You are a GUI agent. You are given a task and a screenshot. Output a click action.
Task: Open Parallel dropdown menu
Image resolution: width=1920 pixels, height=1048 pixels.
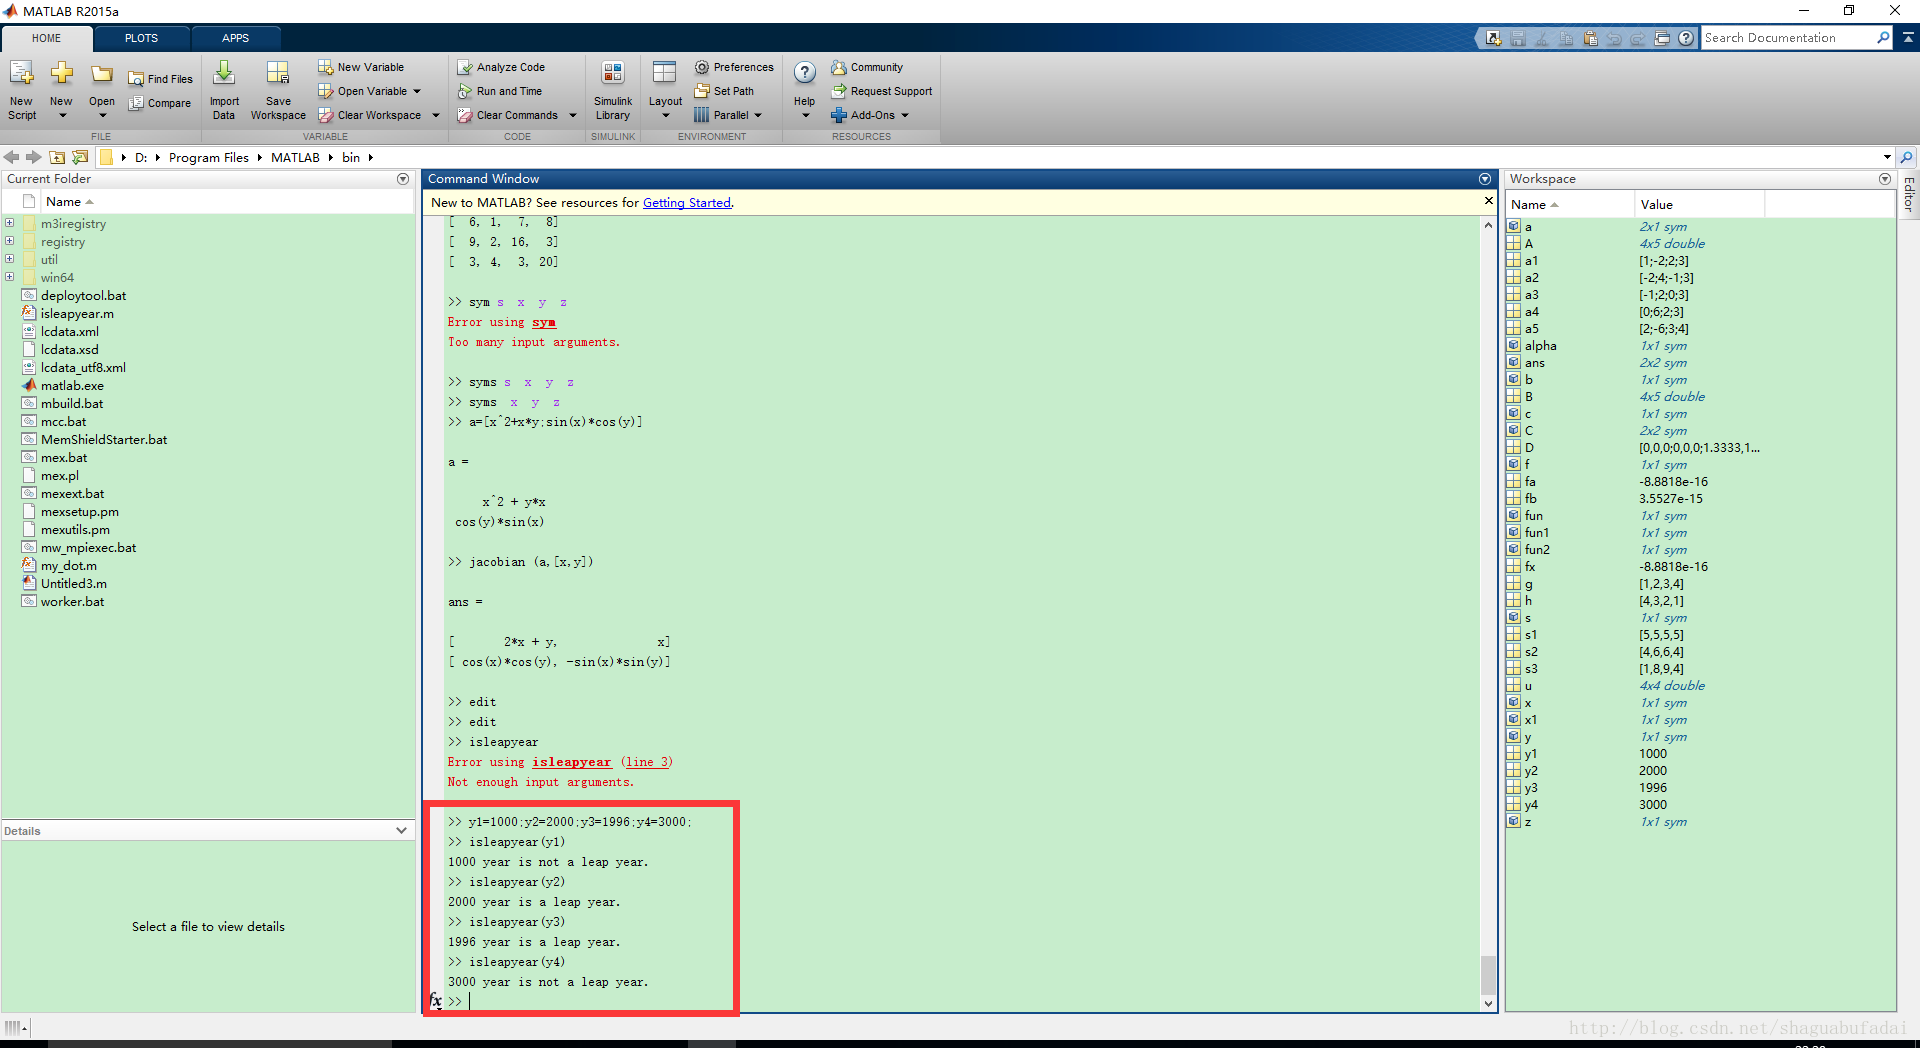[x=758, y=115]
